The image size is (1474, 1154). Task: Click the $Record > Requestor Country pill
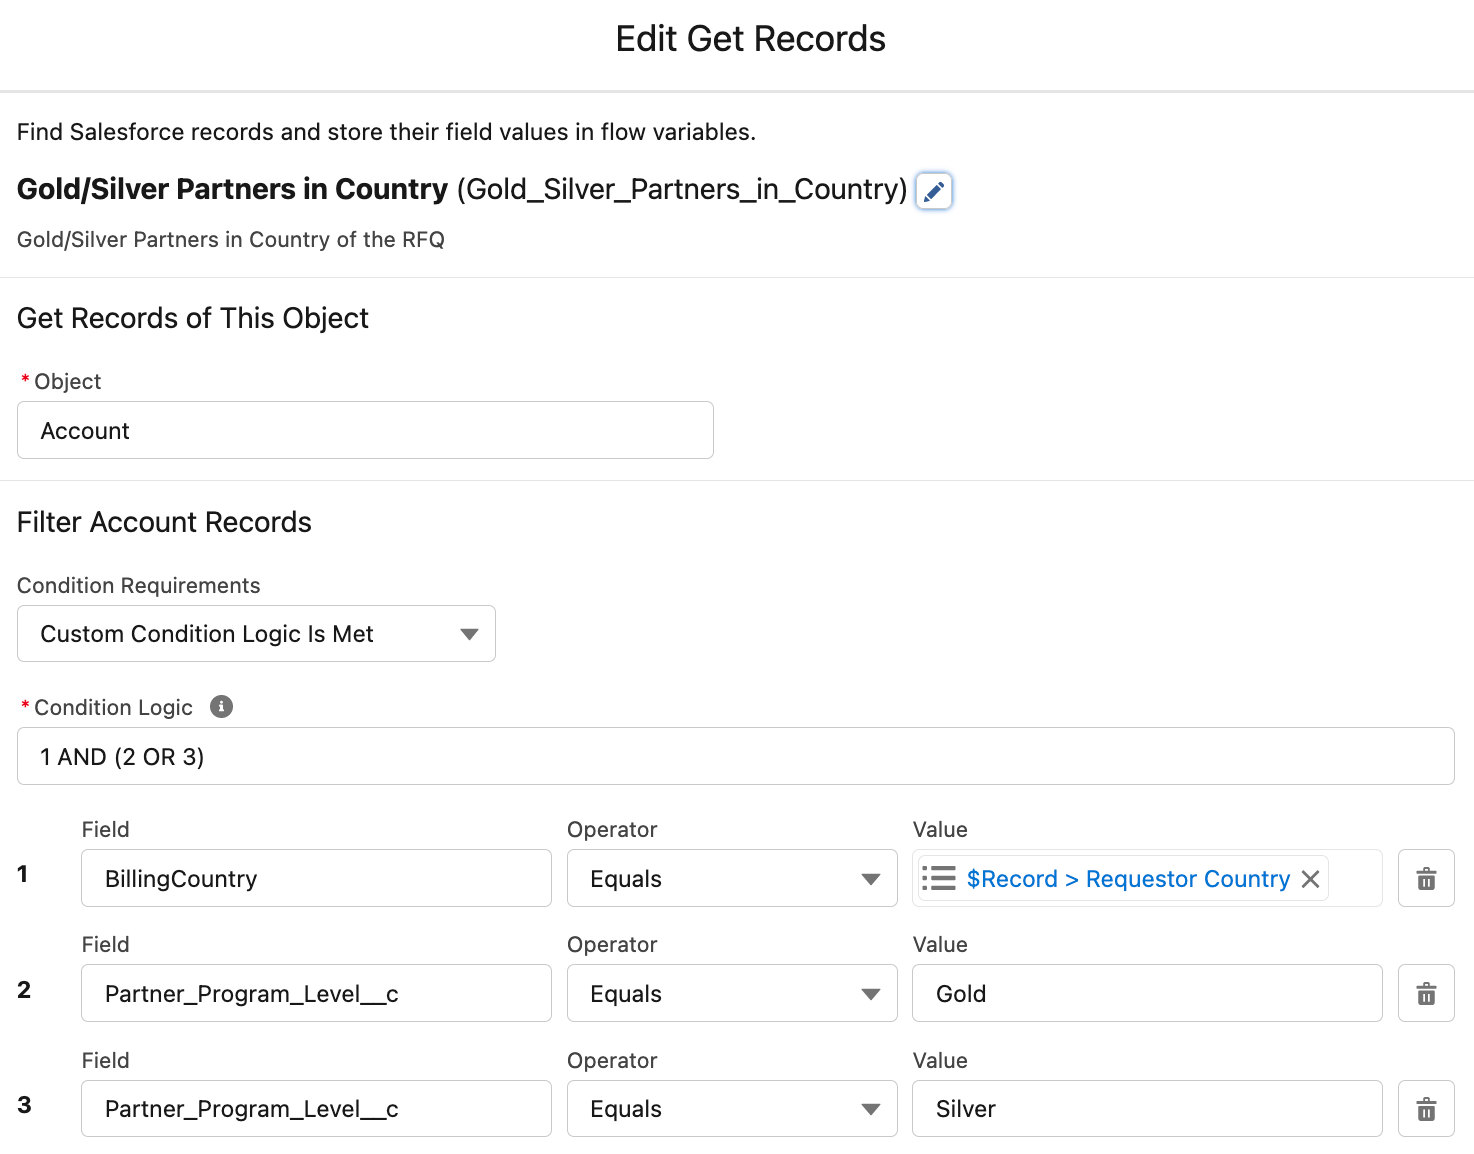pyautogui.click(x=1127, y=879)
